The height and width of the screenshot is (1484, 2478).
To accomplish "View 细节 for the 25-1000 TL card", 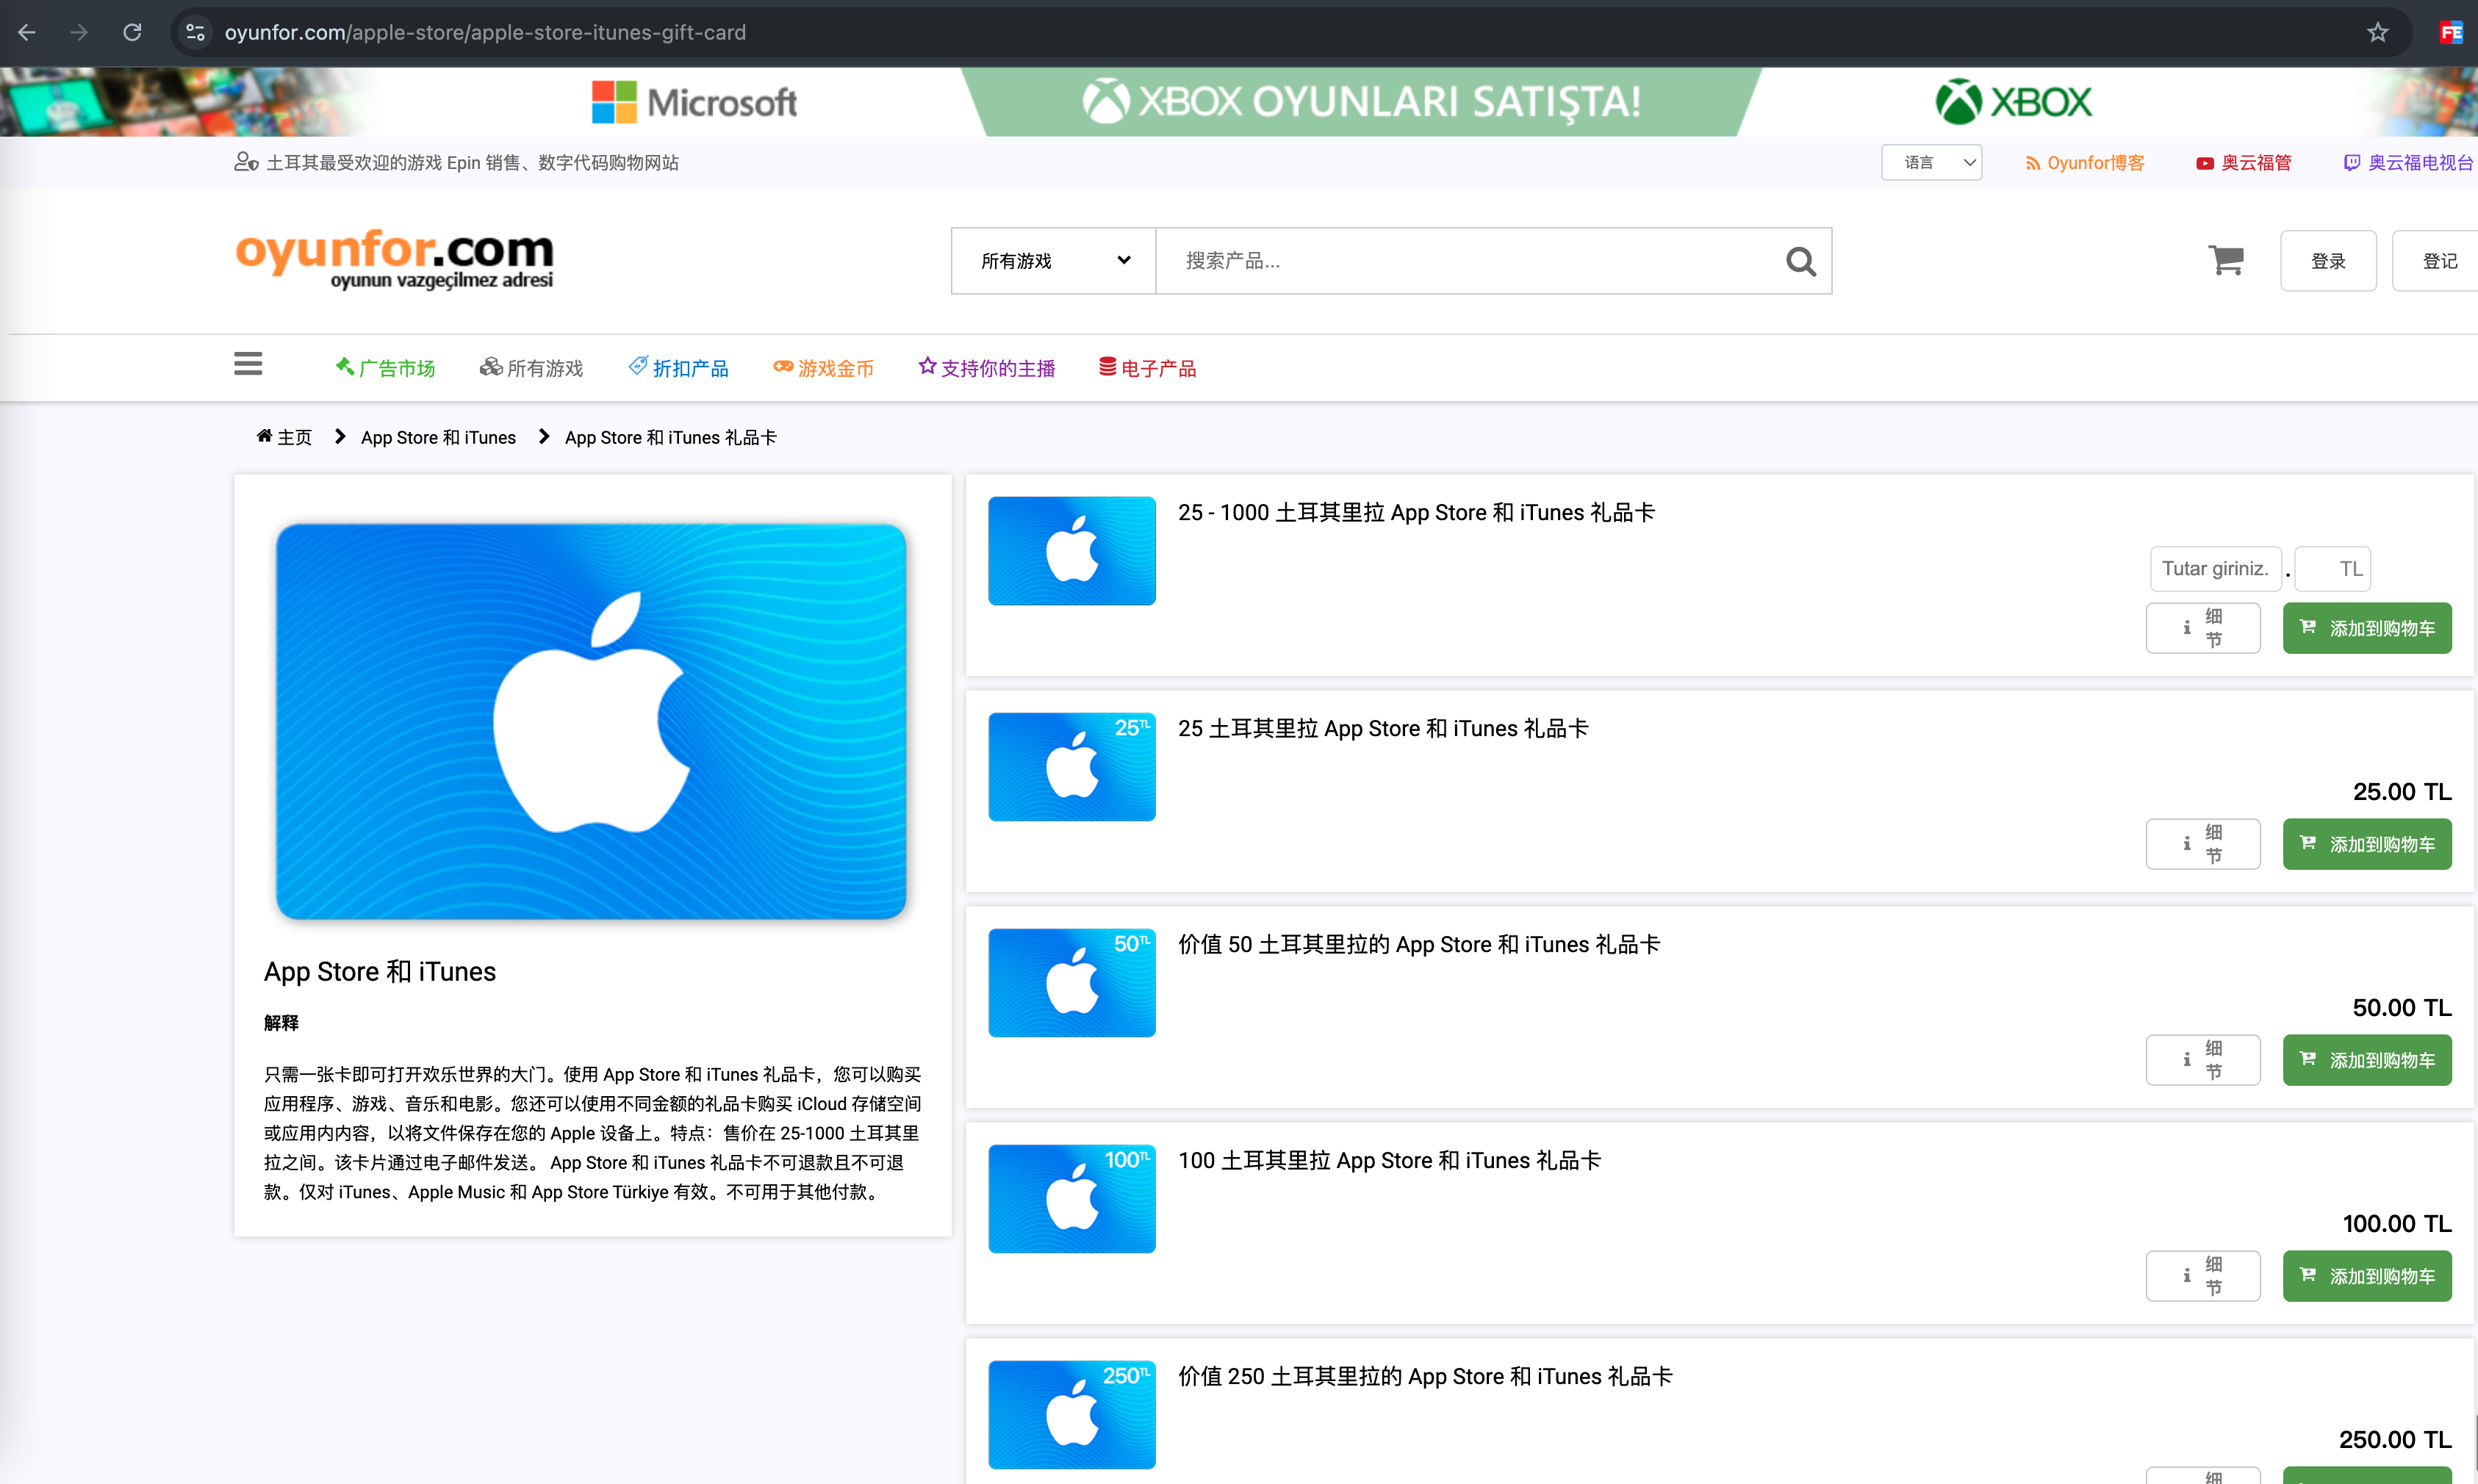I will pyautogui.click(x=2202, y=628).
